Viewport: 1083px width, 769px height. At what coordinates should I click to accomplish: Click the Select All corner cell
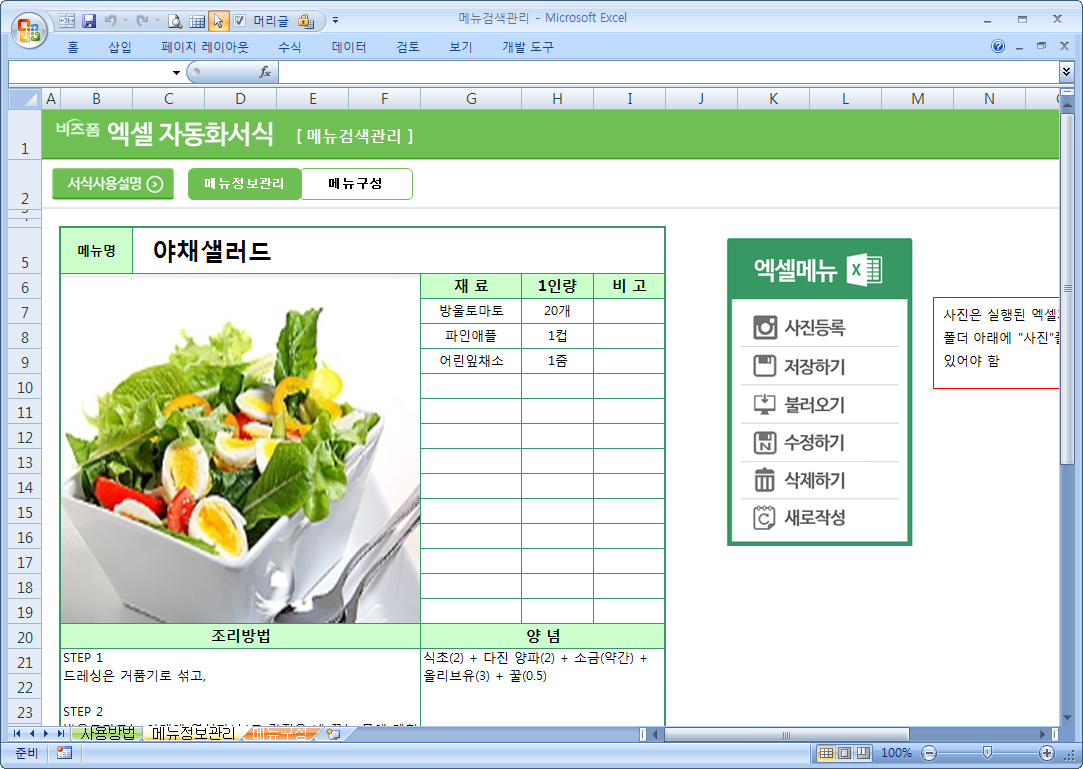pyautogui.click(x=26, y=99)
